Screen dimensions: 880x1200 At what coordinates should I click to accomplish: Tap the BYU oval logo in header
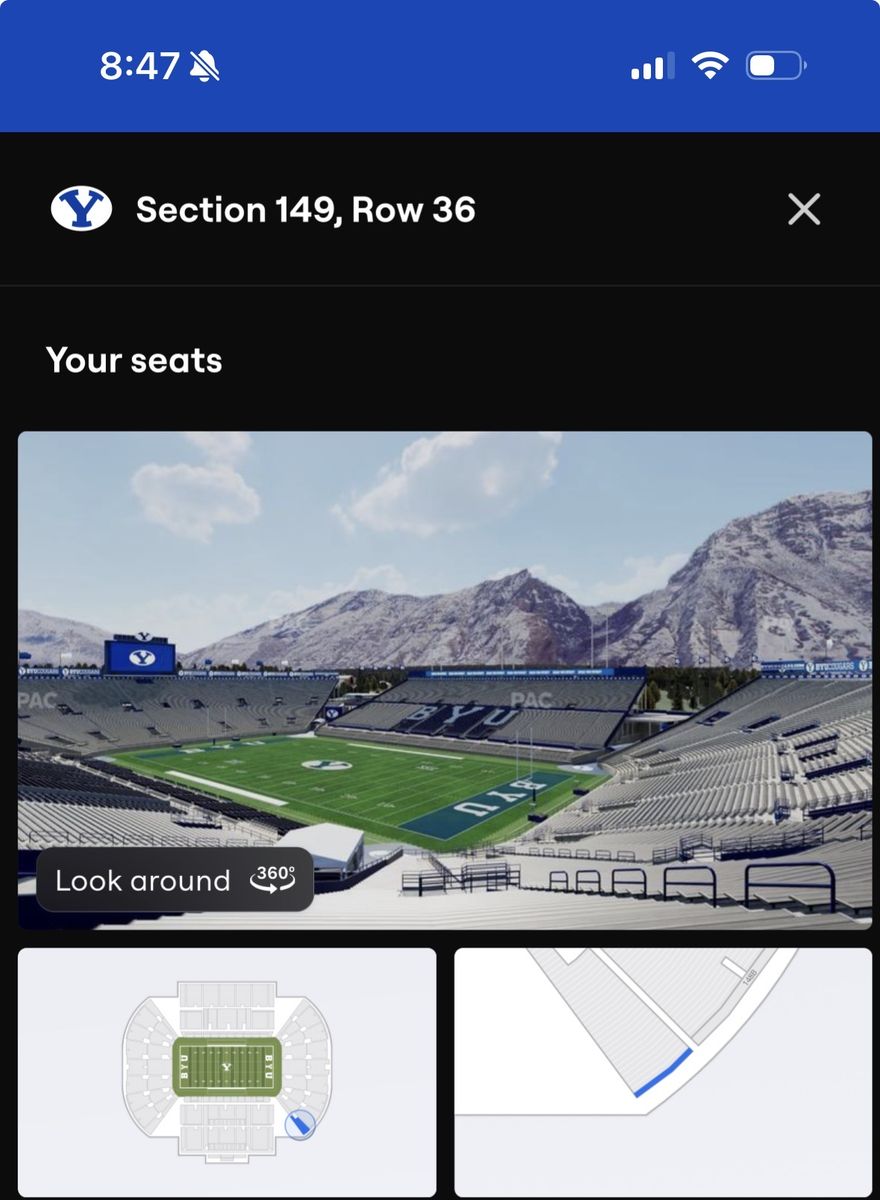coord(81,209)
